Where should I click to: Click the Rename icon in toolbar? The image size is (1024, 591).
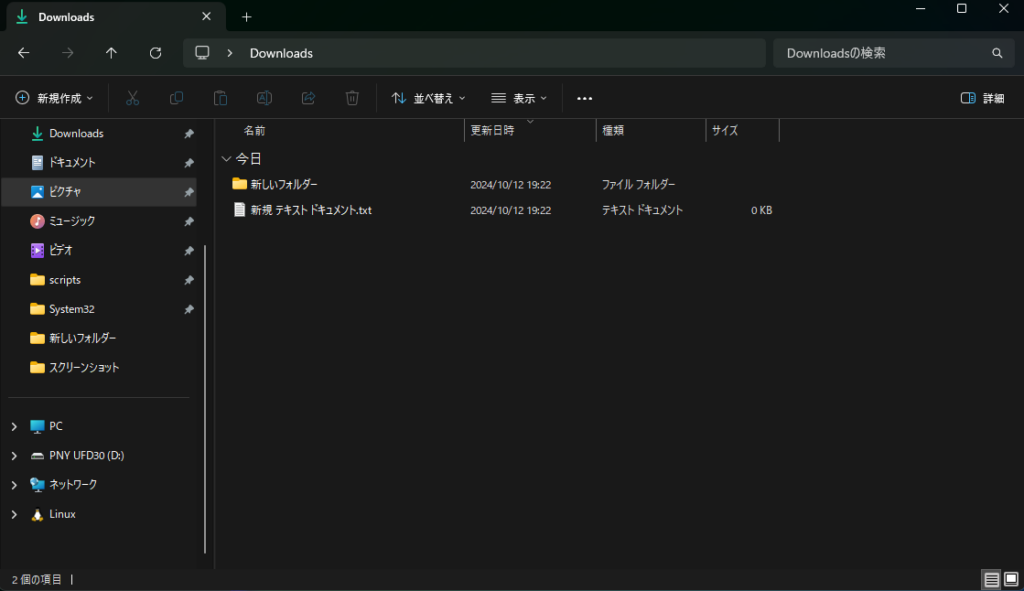point(264,98)
